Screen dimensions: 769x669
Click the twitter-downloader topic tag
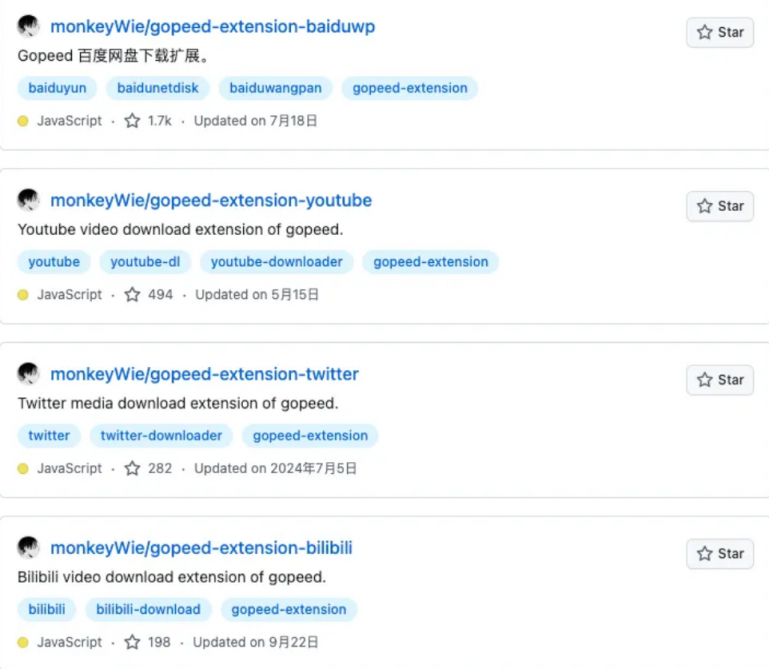coord(161,436)
